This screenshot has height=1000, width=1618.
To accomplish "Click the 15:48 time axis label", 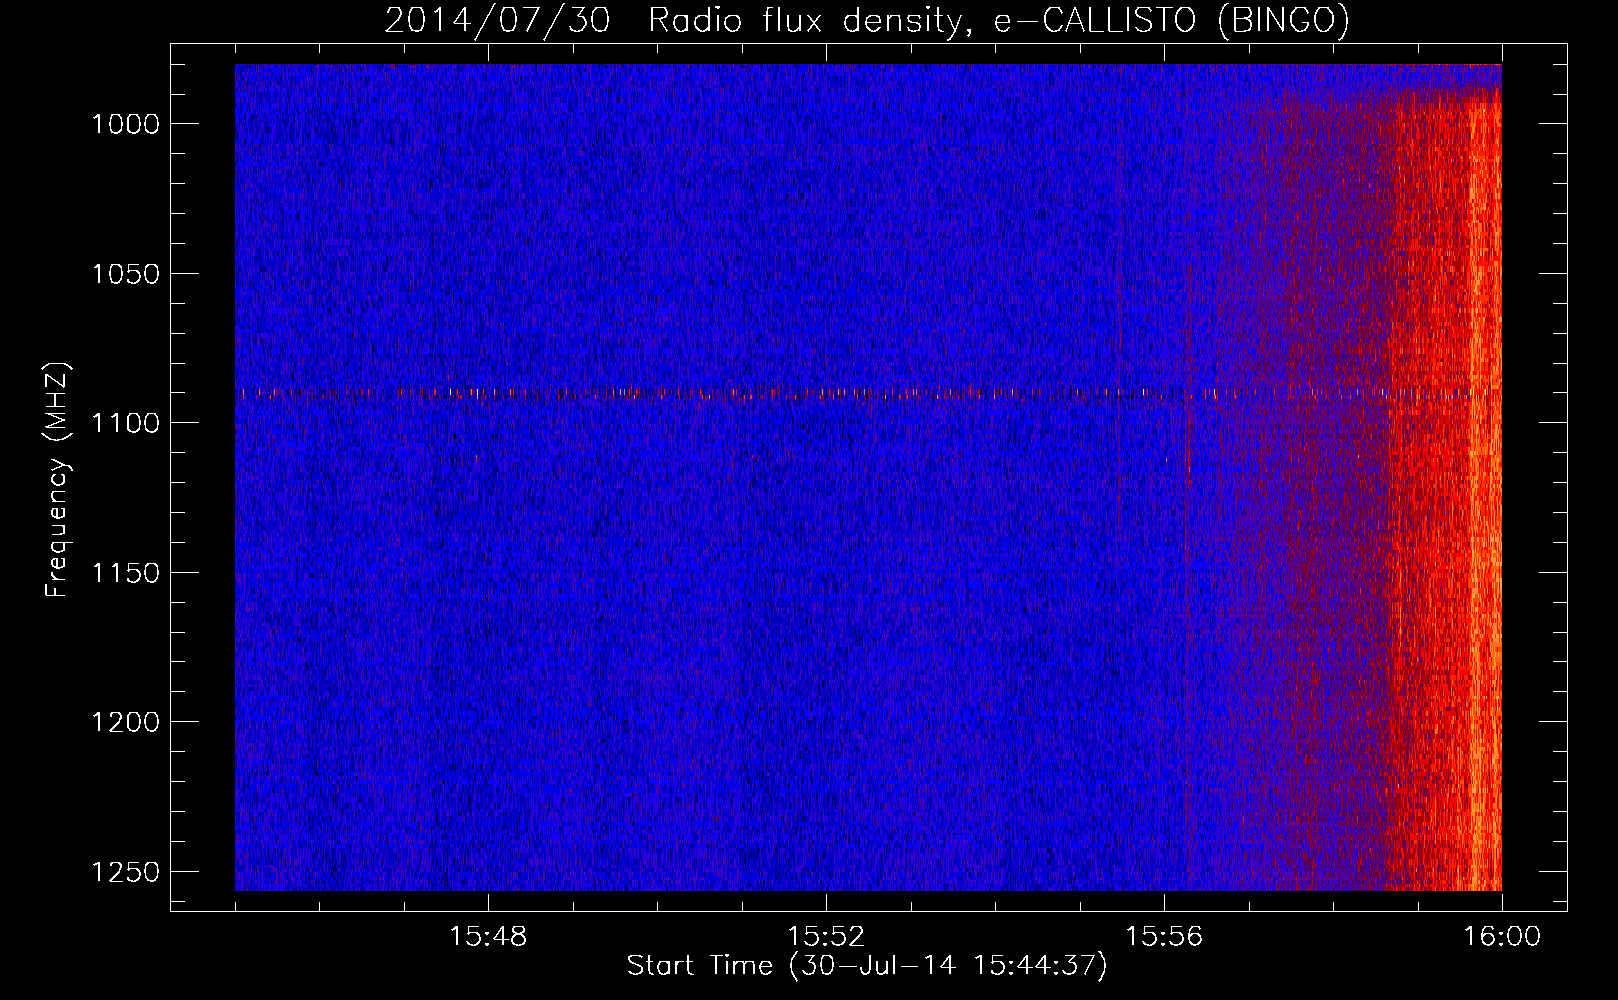I will [x=488, y=937].
